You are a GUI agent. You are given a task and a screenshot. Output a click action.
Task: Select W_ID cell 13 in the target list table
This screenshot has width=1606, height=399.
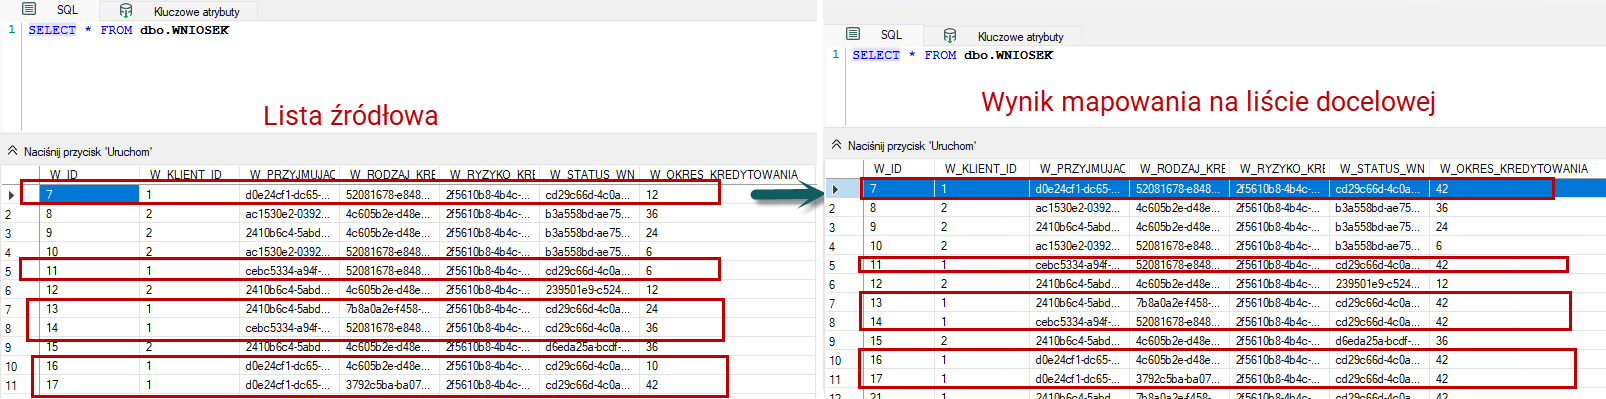pos(899,303)
